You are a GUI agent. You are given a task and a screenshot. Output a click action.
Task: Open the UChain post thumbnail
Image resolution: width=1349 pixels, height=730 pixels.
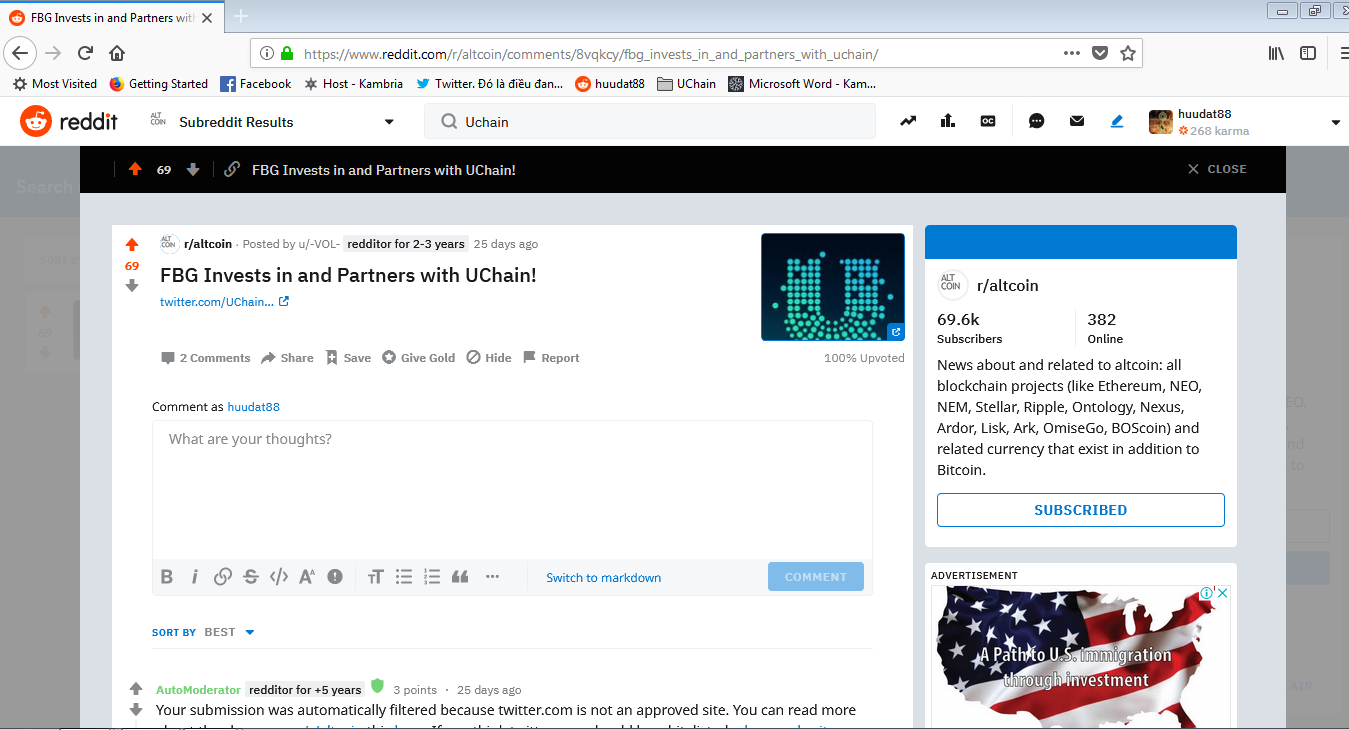tap(833, 287)
